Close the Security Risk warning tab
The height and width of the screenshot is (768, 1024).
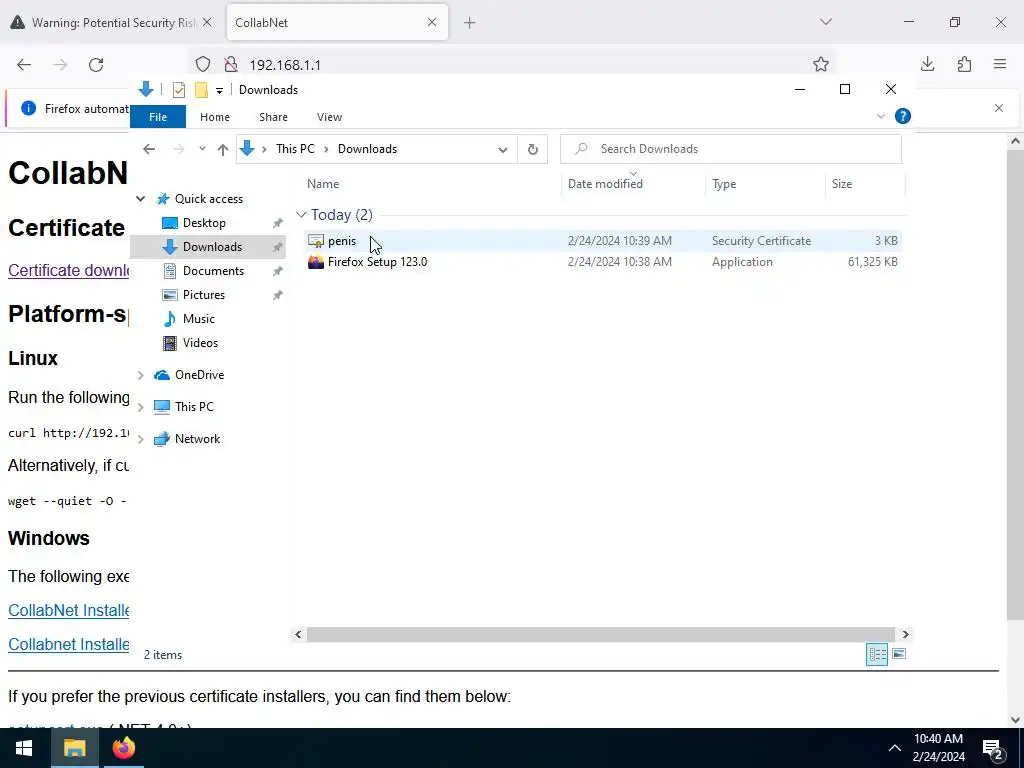pyautogui.click(x=207, y=22)
